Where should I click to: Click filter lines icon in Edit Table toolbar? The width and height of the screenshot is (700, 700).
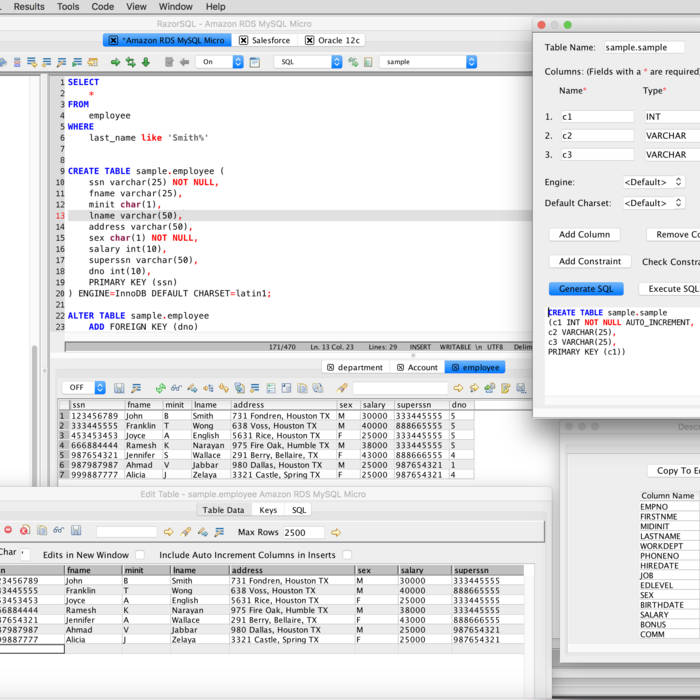click(x=219, y=532)
